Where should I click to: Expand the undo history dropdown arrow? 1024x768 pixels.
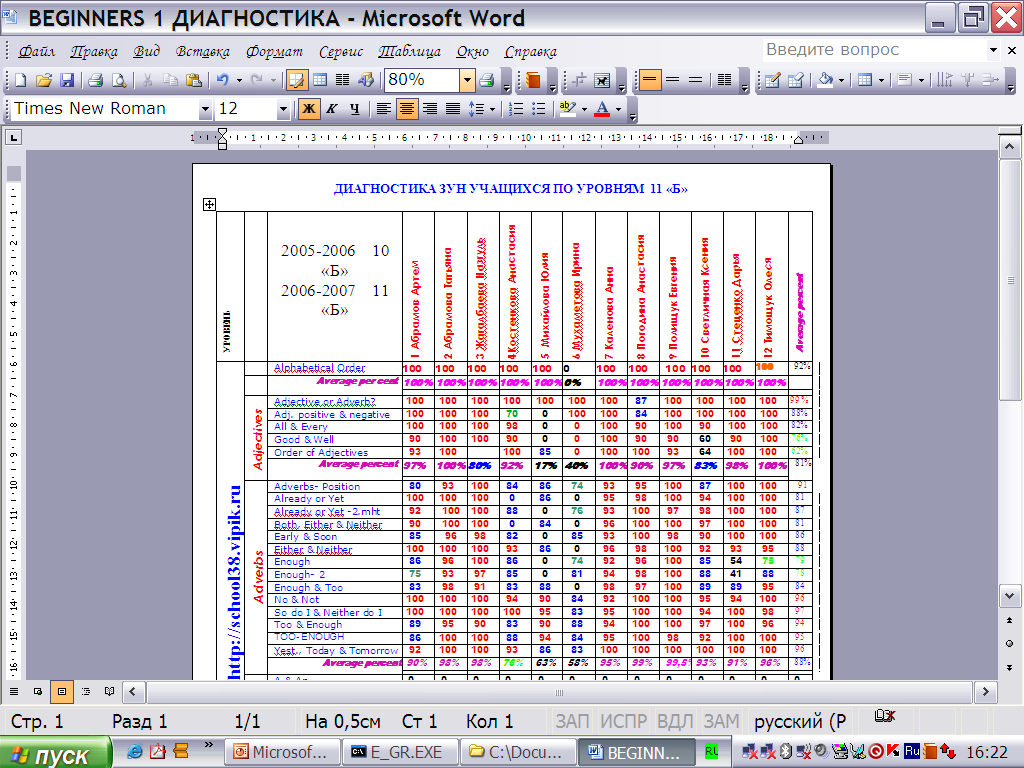239,80
